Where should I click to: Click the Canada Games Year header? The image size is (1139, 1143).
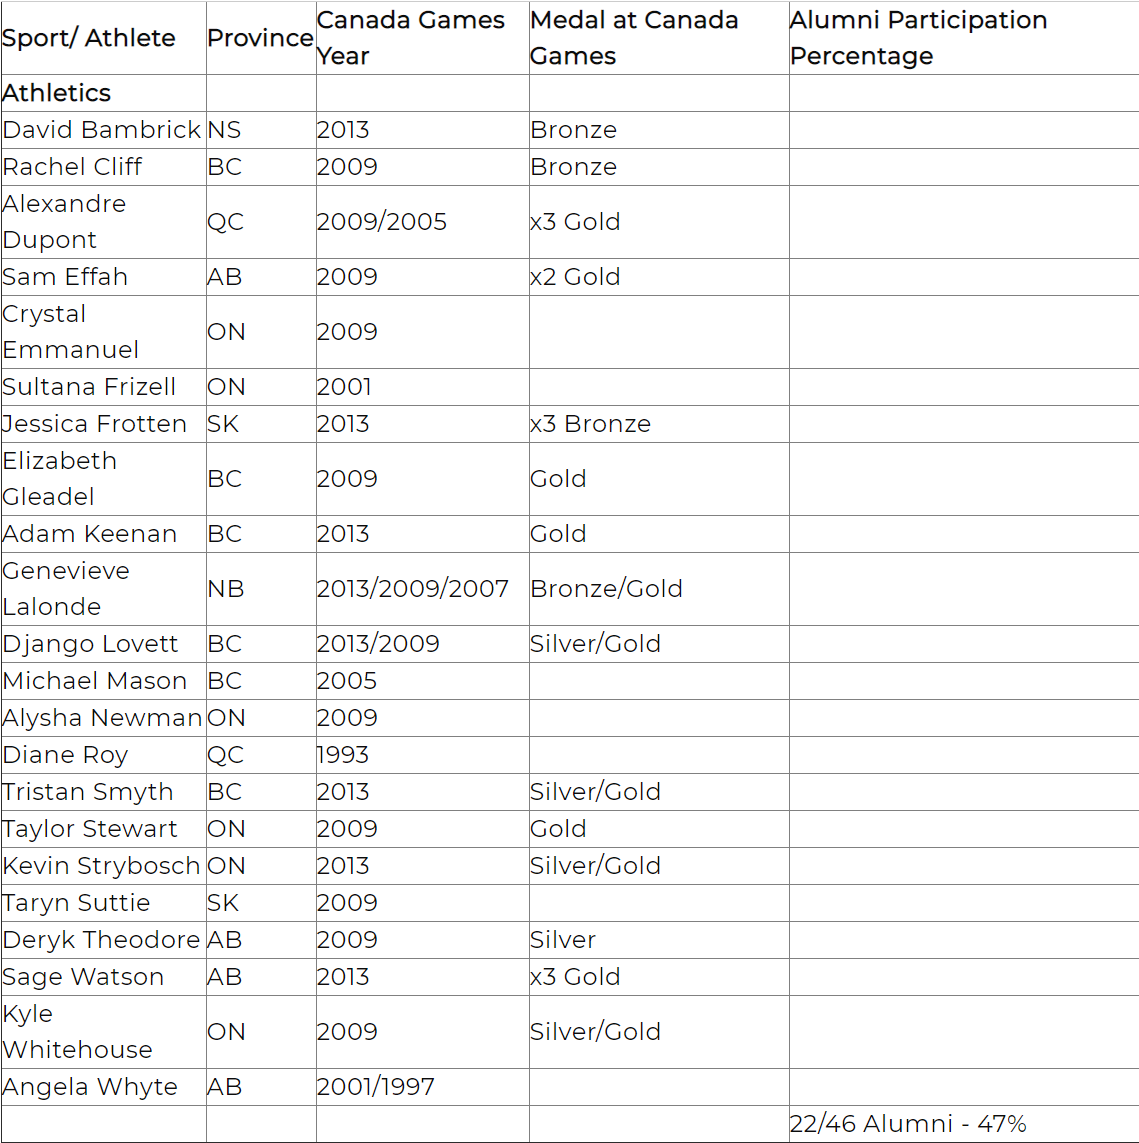pyautogui.click(x=411, y=38)
